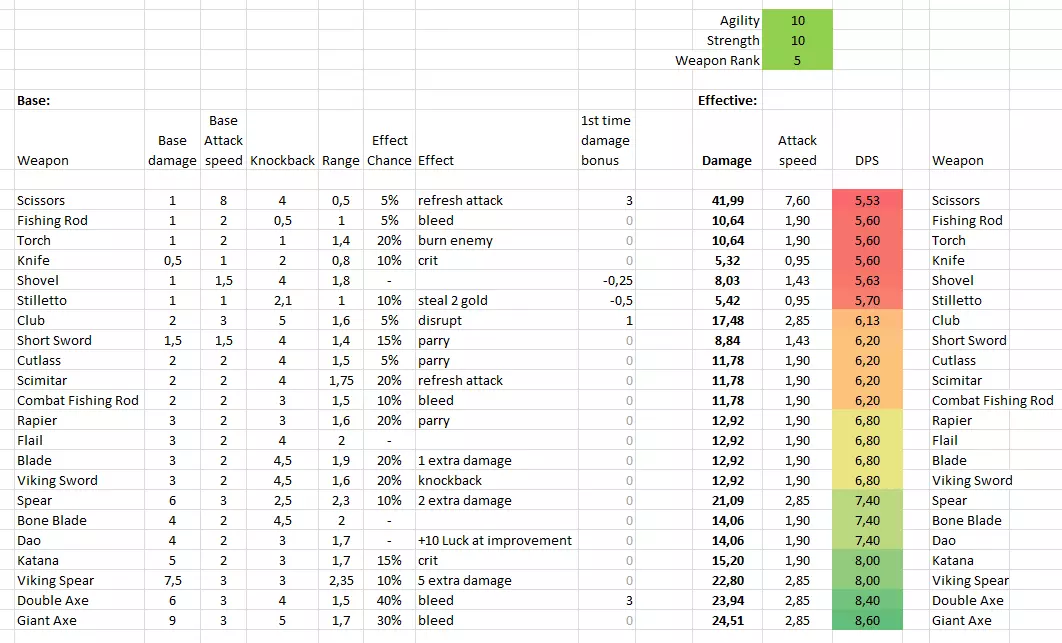Image resolution: width=1062 pixels, height=643 pixels.
Task: Select the yellow Rapier DPS cell
Action: point(866,421)
